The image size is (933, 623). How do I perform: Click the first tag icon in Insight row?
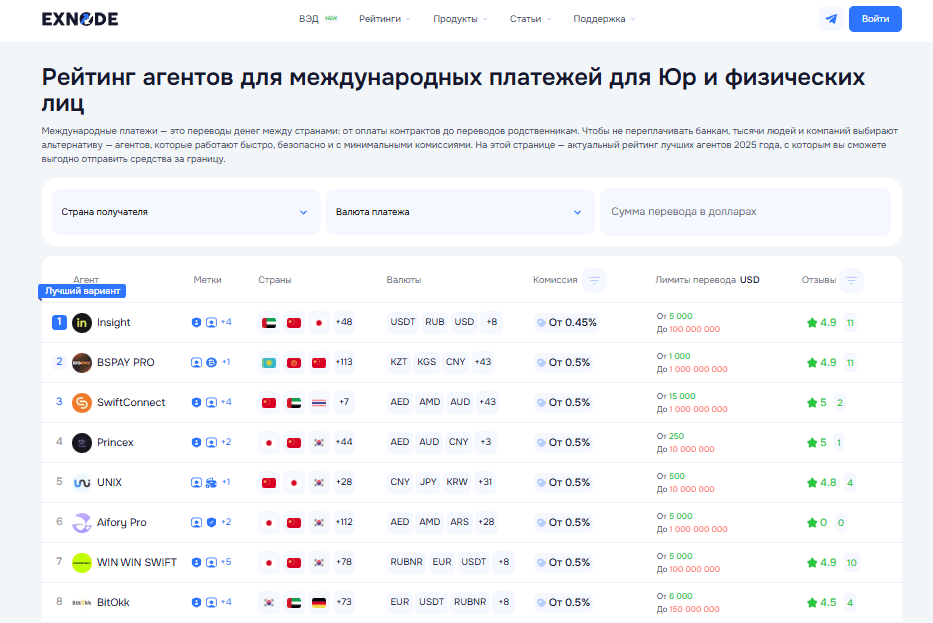196,323
